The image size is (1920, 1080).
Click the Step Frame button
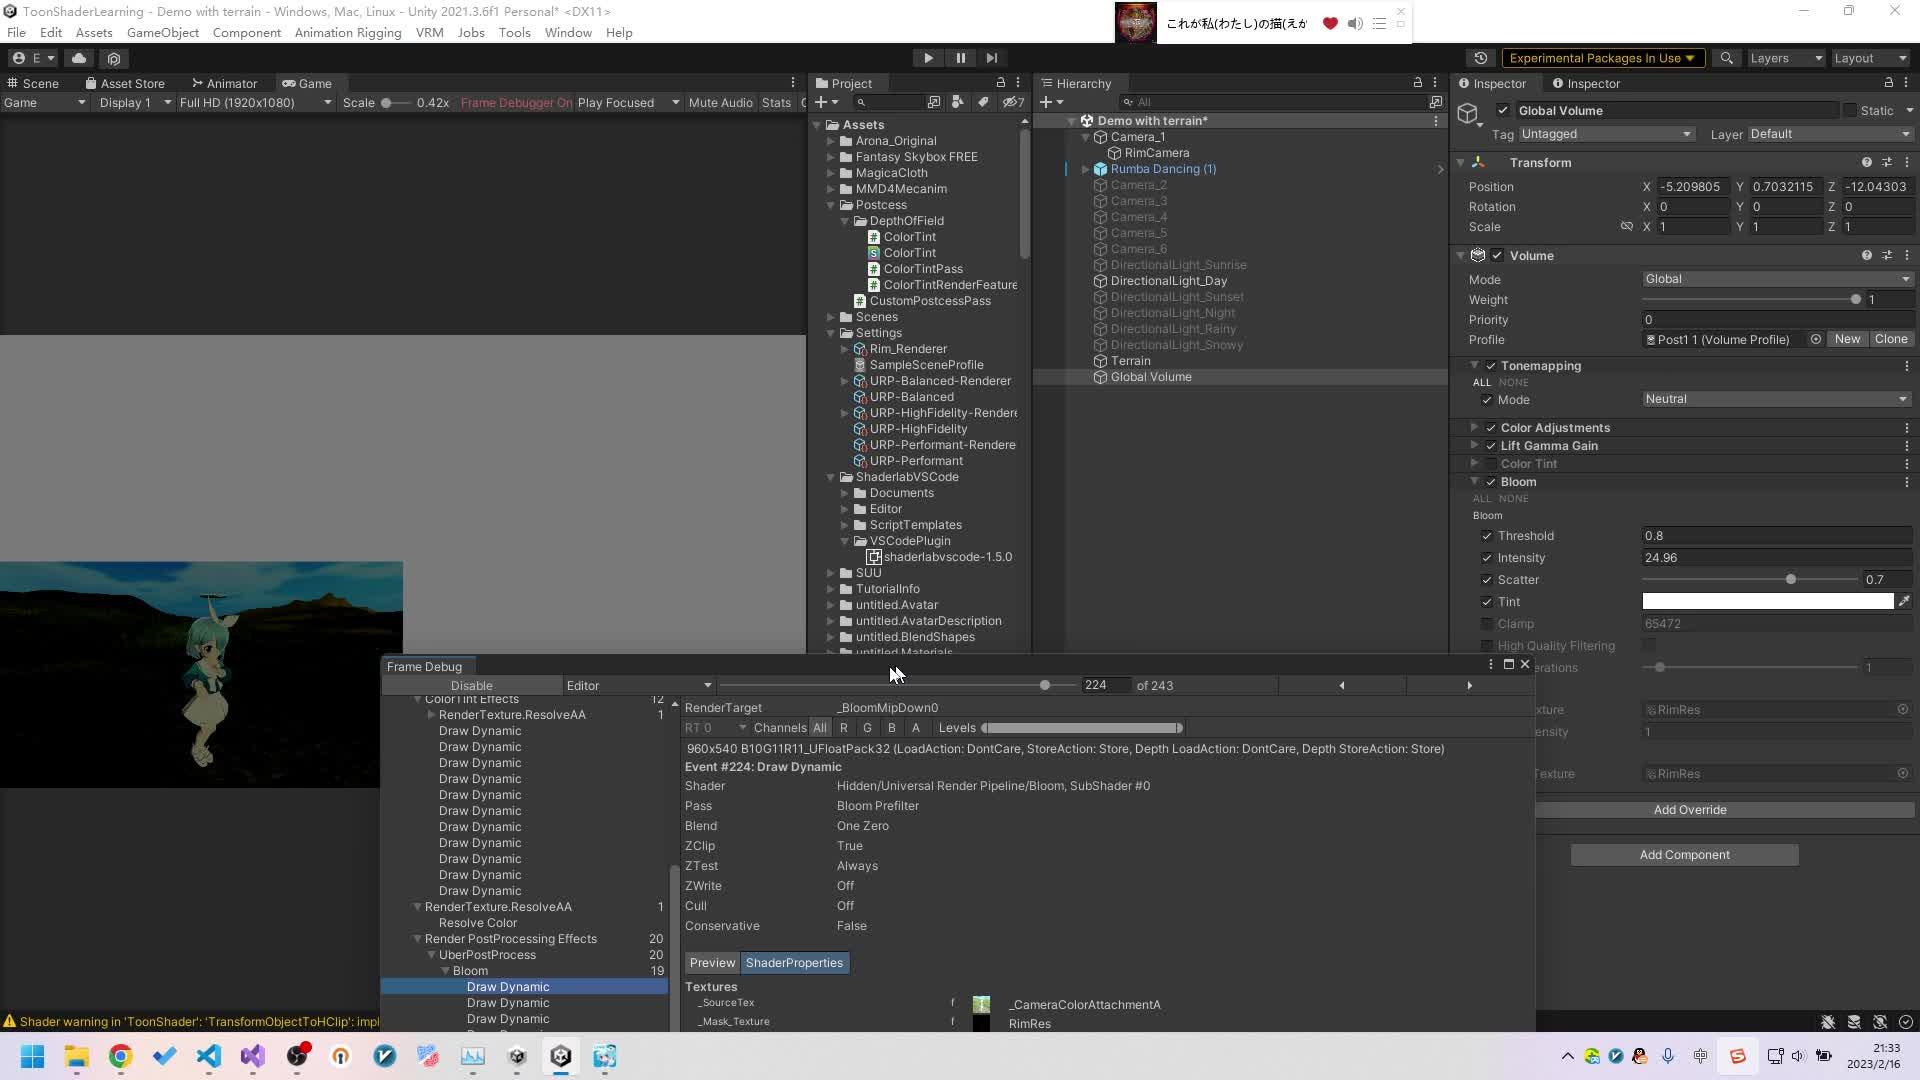click(x=992, y=57)
